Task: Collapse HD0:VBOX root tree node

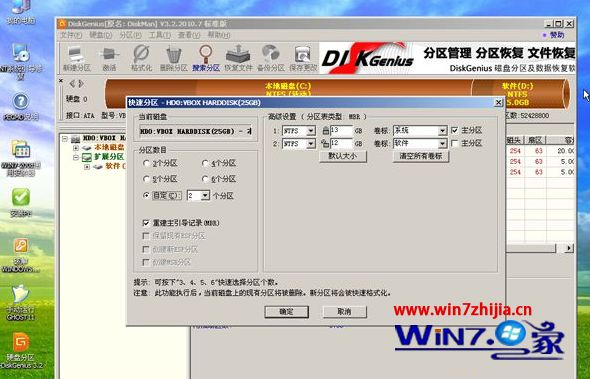Action: pyautogui.click(x=65, y=139)
